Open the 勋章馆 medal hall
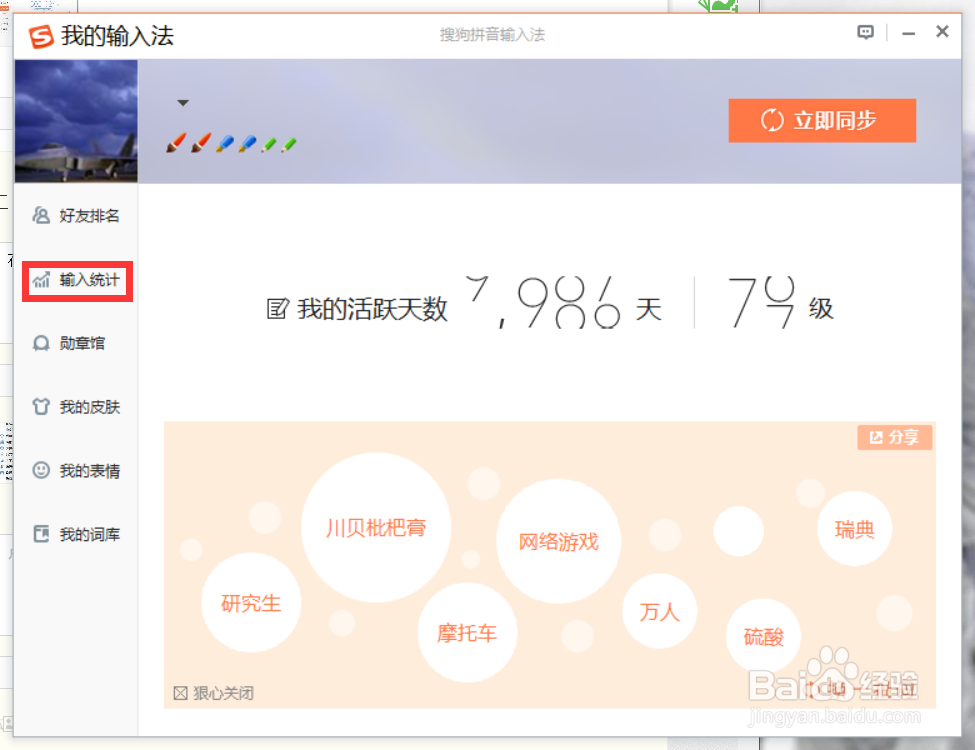The image size is (975, 750). tap(74, 343)
